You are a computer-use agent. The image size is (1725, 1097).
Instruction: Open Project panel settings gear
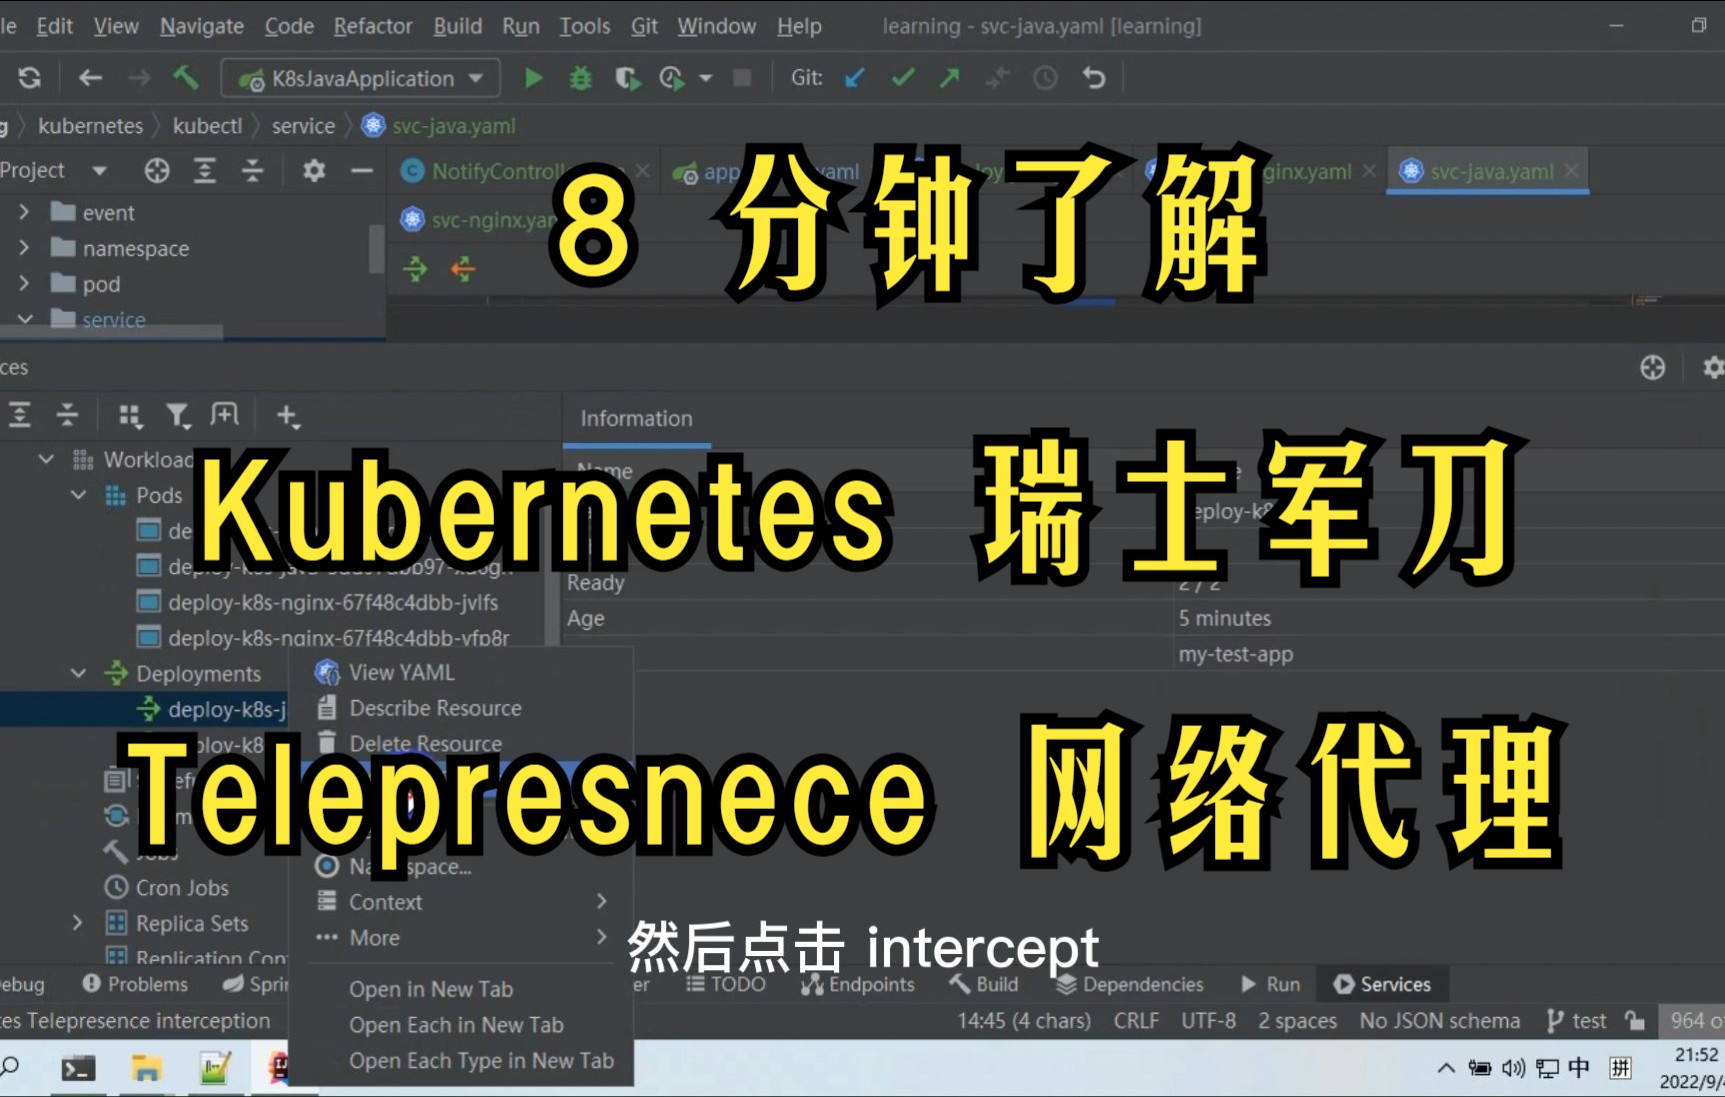point(314,171)
